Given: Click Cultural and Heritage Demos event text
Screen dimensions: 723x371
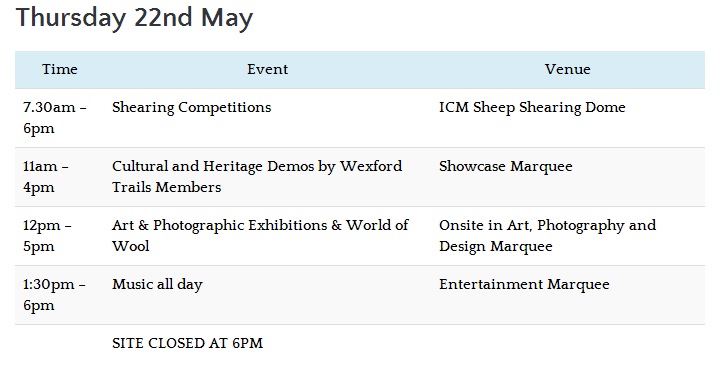Looking at the screenshot, I should point(257,177).
